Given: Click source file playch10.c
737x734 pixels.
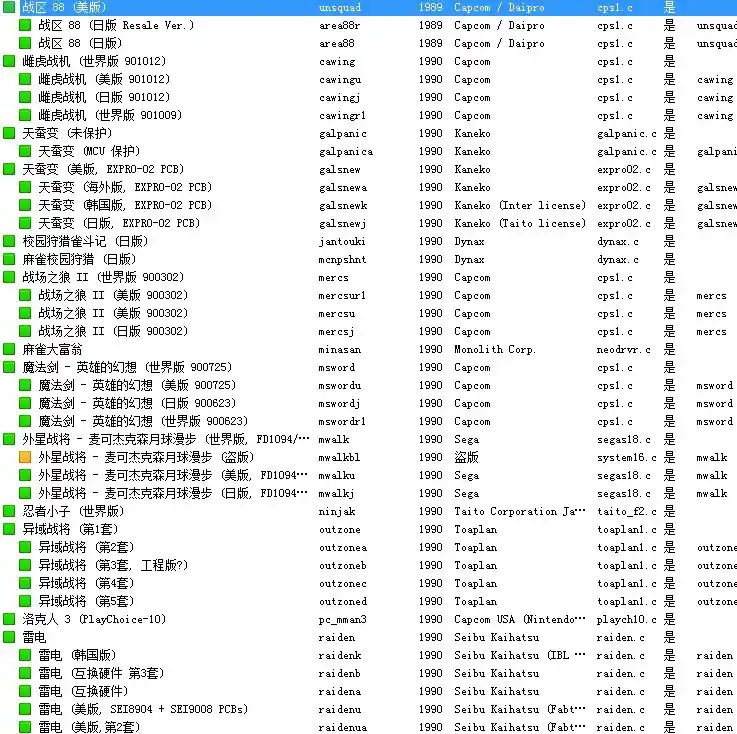Looking at the screenshot, I should click(627, 619).
